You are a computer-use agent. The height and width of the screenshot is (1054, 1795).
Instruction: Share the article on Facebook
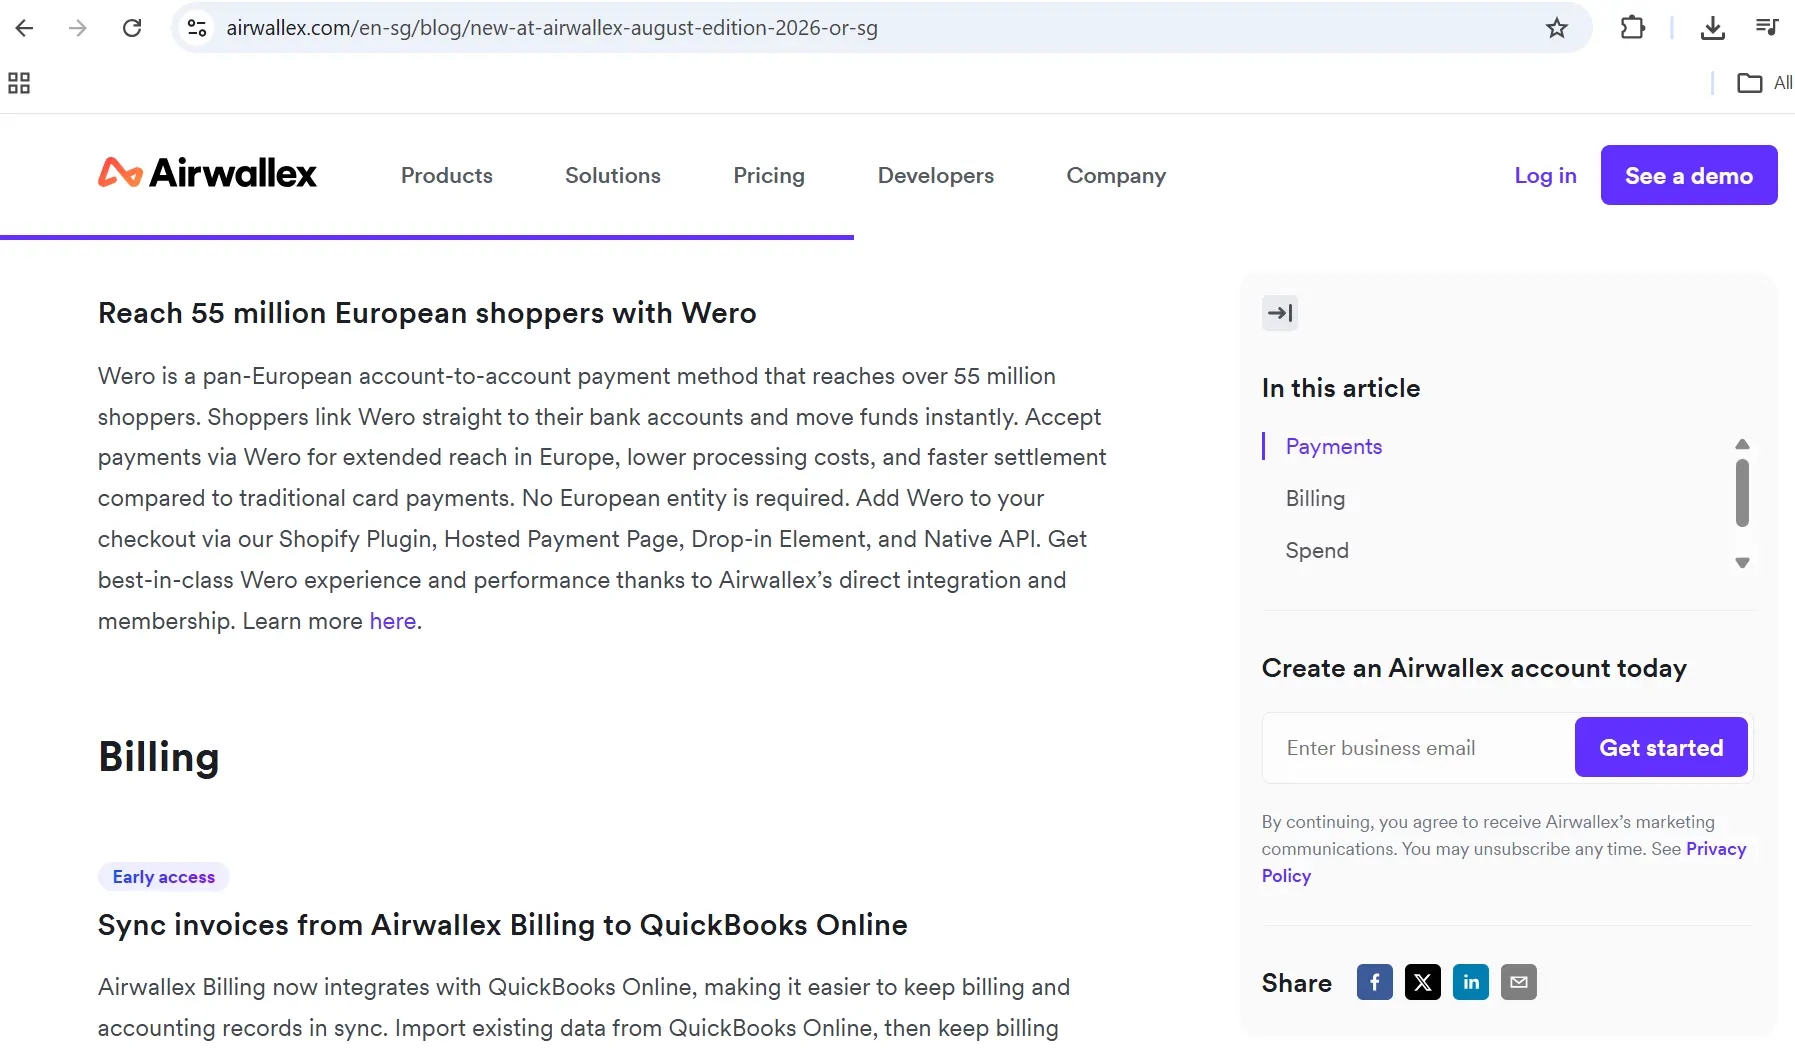tap(1374, 982)
